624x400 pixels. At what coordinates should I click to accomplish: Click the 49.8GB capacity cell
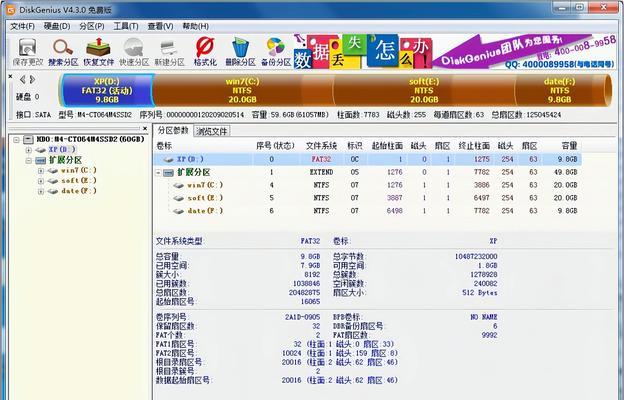pyautogui.click(x=565, y=172)
